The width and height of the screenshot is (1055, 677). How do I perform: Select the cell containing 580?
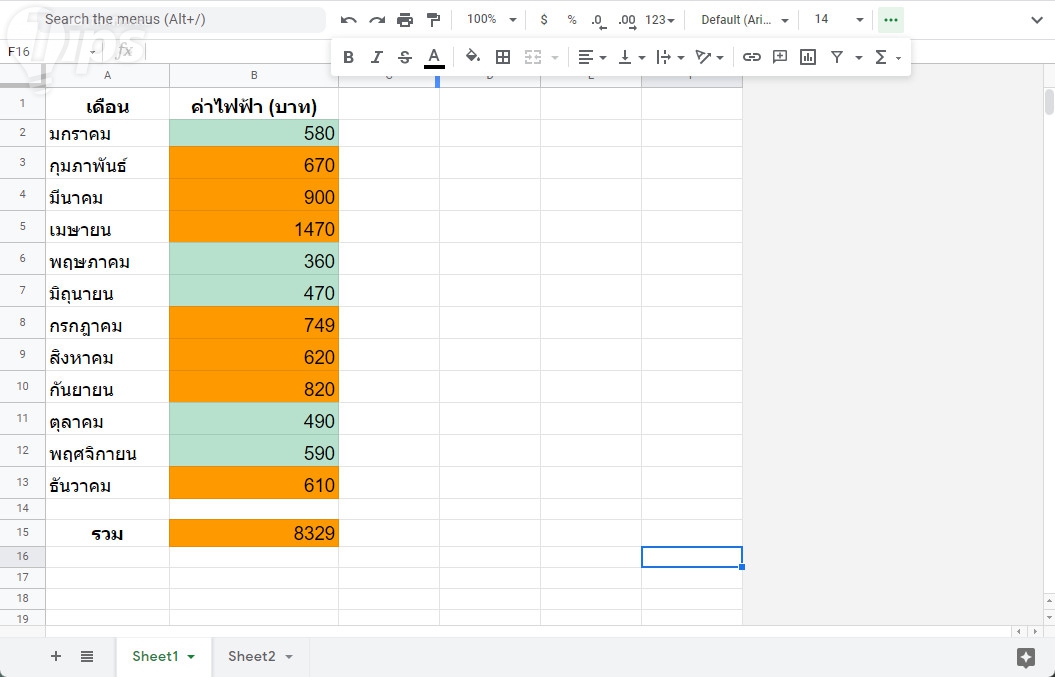[254, 133]
